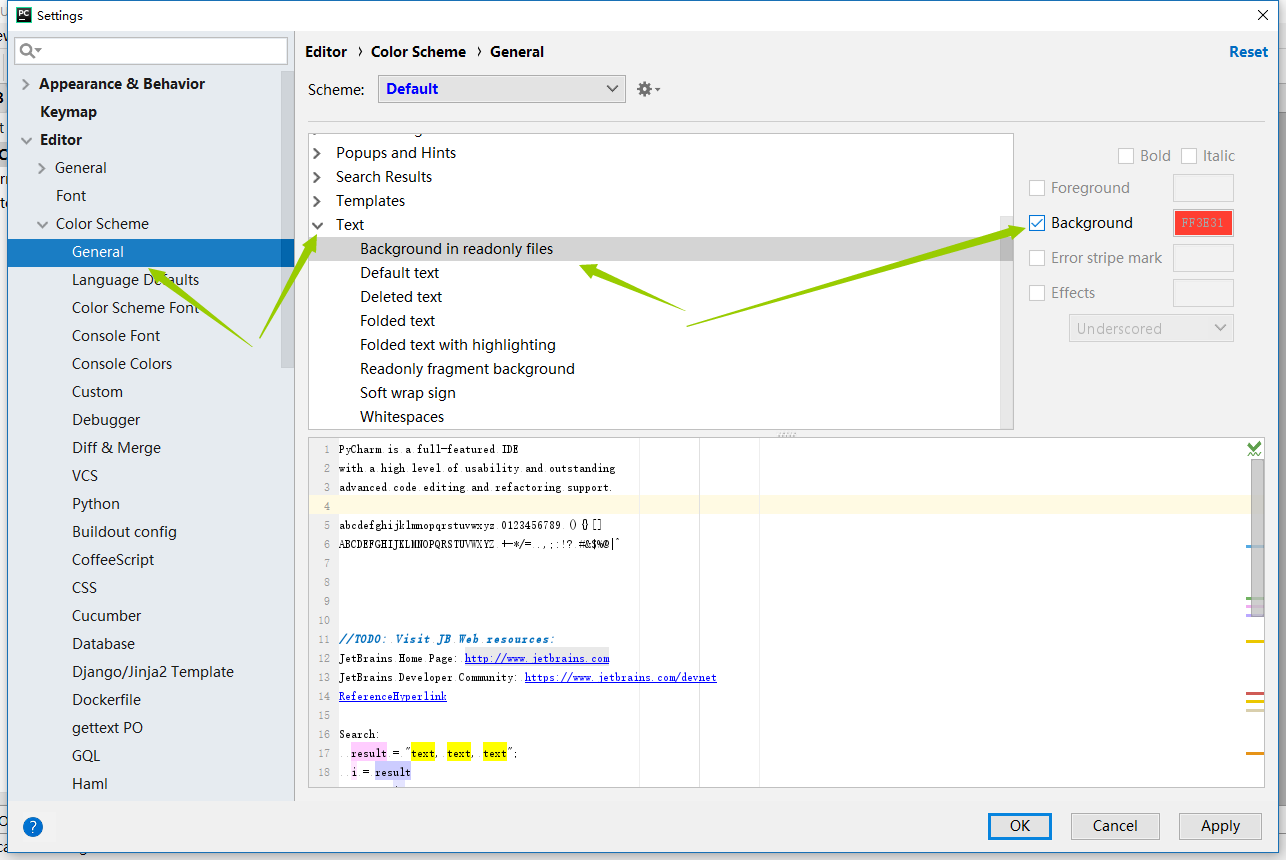The image size is (1286, 860).
Task: Open the jetbrains.com/devnet link in preview
Action: click(x=620, y=677)
